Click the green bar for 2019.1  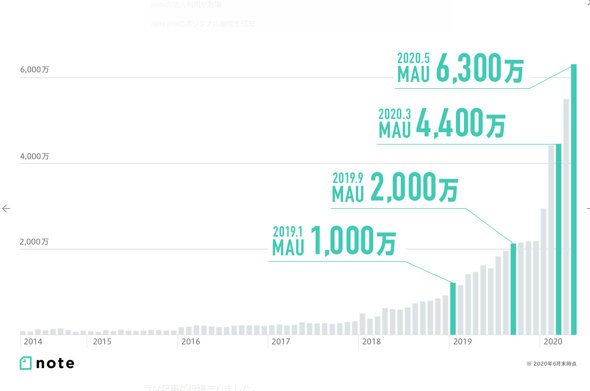pos(453,309)
